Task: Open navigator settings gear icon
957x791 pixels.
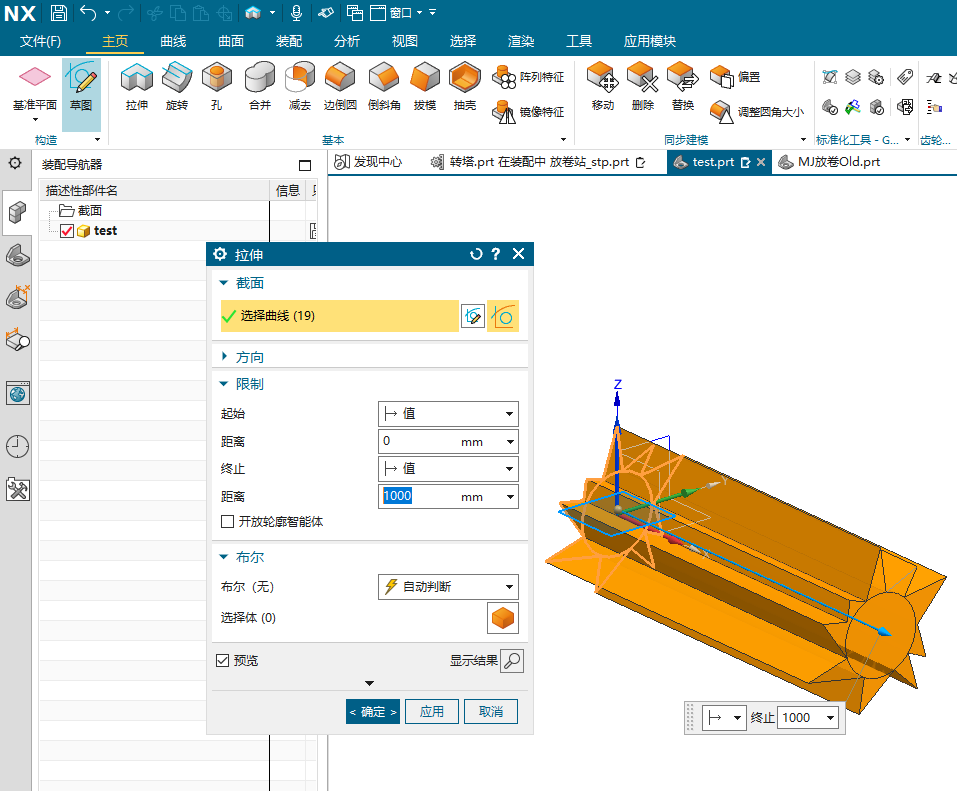Action: tap(15, 163)
